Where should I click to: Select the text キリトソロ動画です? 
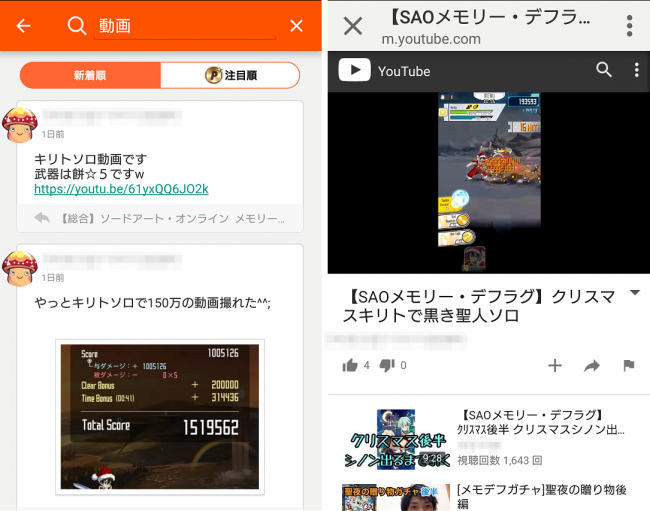coord(90,159)
